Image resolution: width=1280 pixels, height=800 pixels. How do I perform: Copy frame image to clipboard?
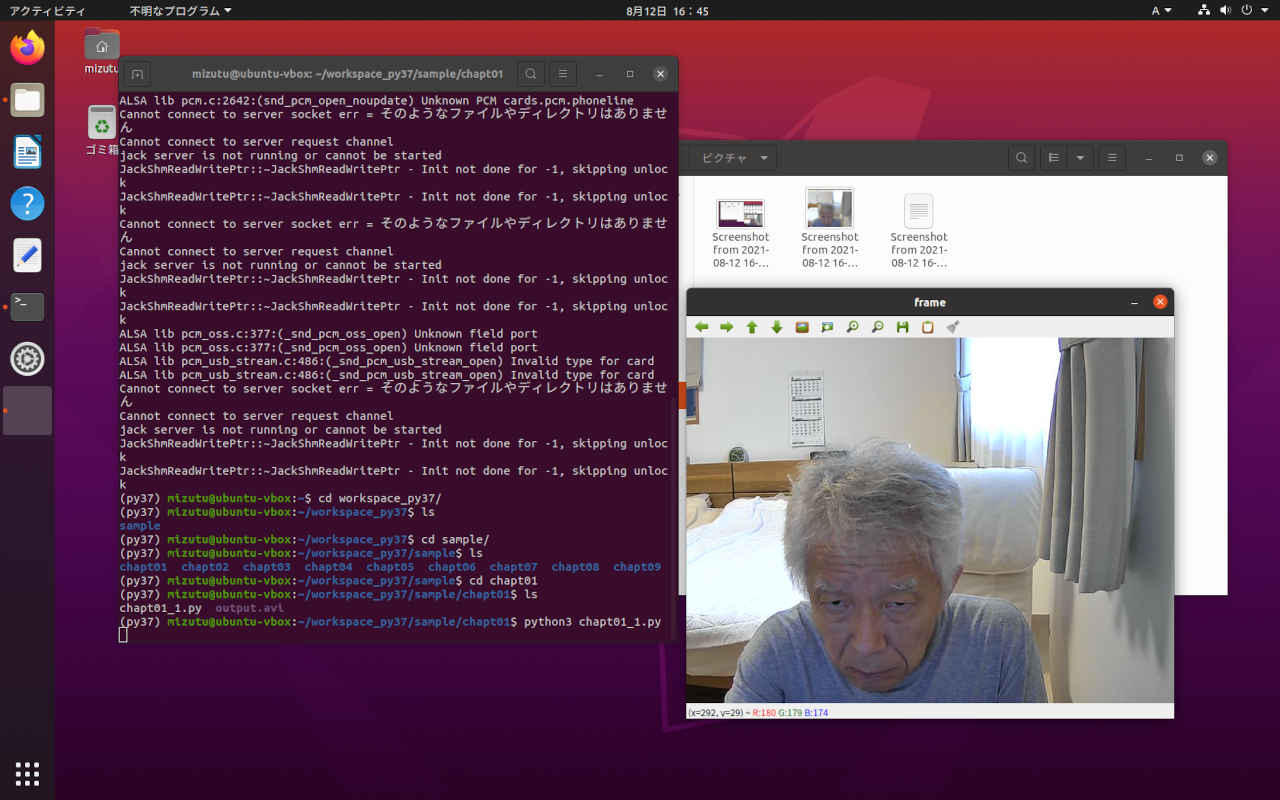[927, 327]
